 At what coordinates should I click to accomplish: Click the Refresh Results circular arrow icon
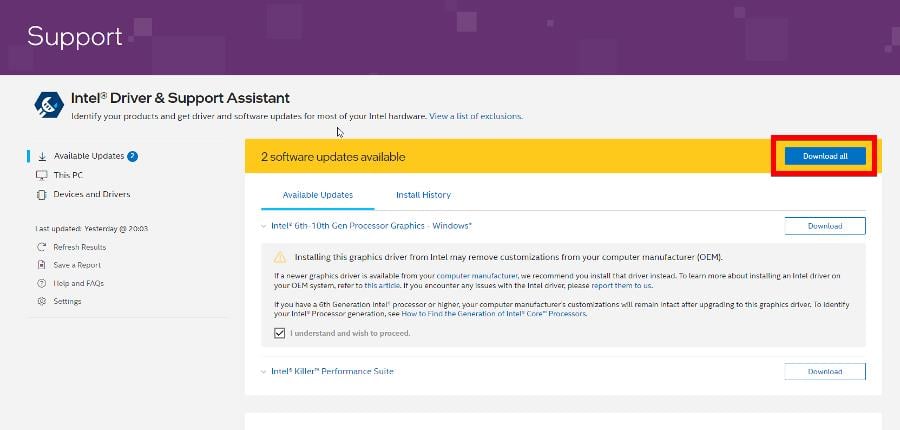point(42,247)
